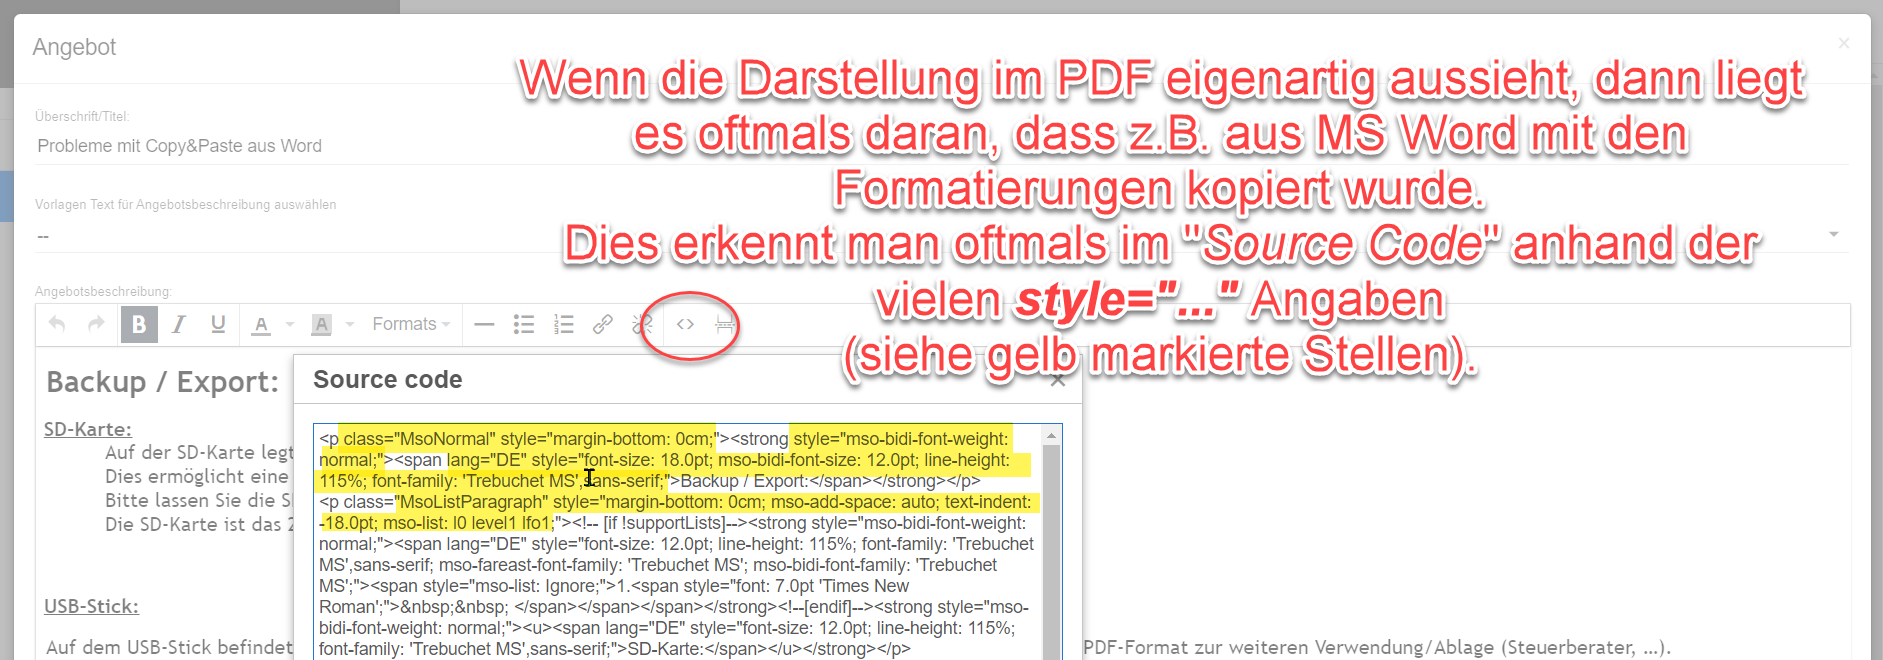Screen dimensions: 1883x660
Task: Click the 'Angebot' dialog title
Action: pos(74,47)
